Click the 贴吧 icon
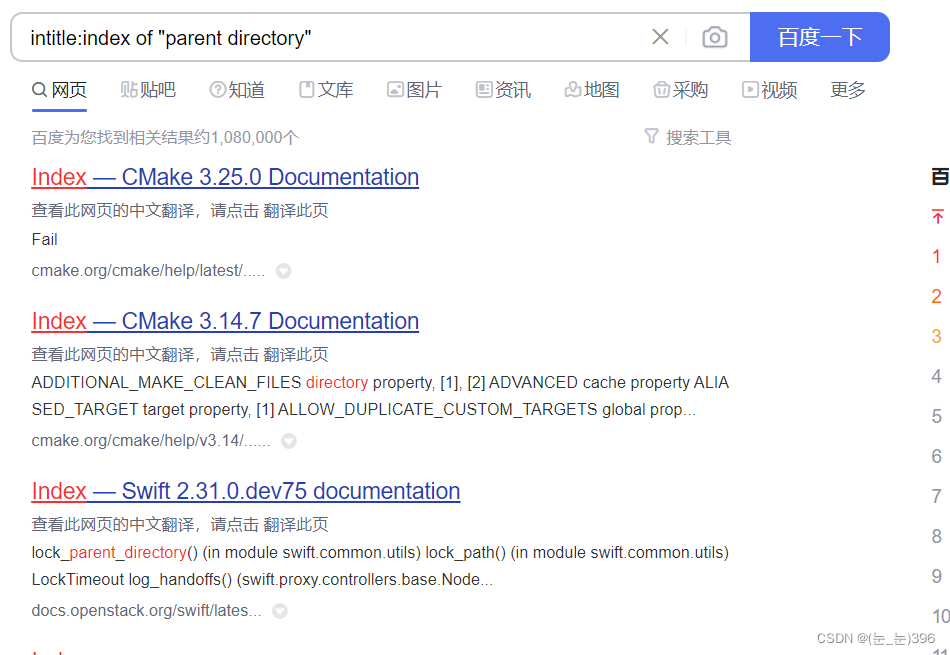The image size is (950, 655). point(129,90)
